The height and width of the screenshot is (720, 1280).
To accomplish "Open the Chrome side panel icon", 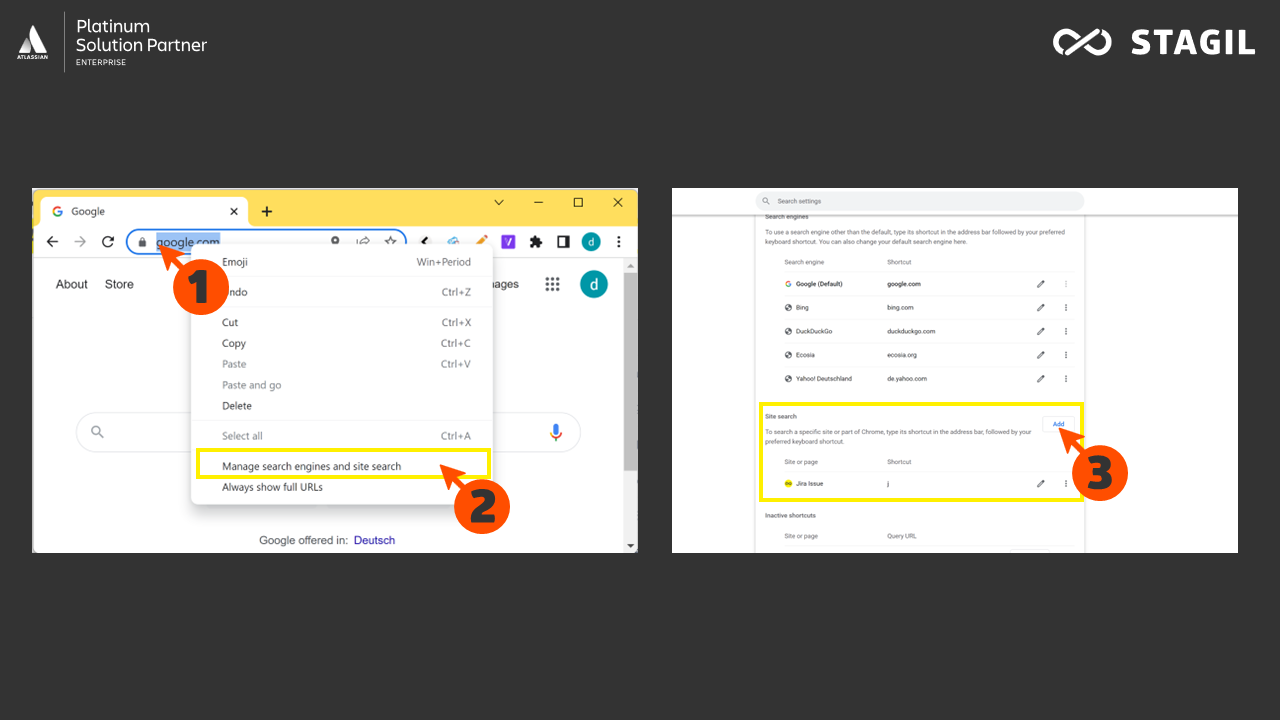I will pos(563,242).
